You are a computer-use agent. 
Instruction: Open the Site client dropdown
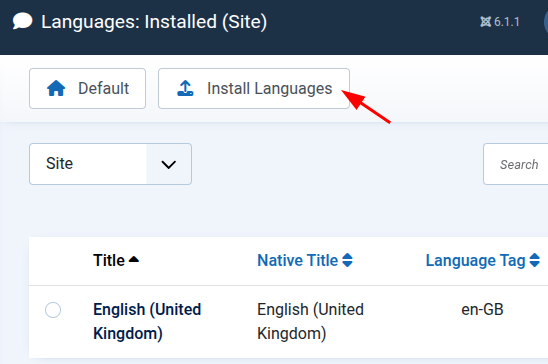[x=110, y=164]
